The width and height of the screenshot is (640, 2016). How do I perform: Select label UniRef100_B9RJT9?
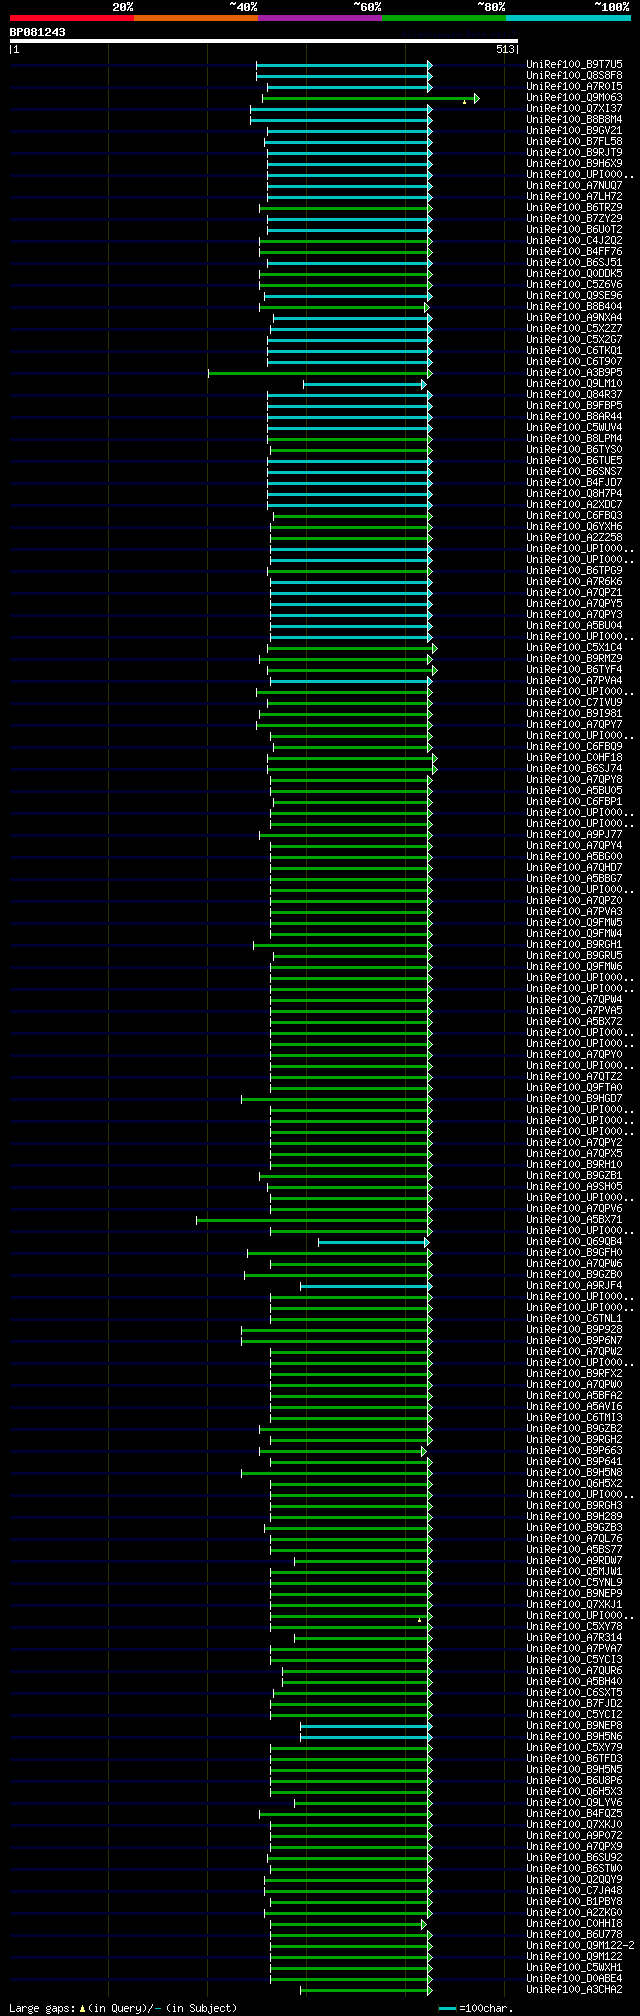574,152
